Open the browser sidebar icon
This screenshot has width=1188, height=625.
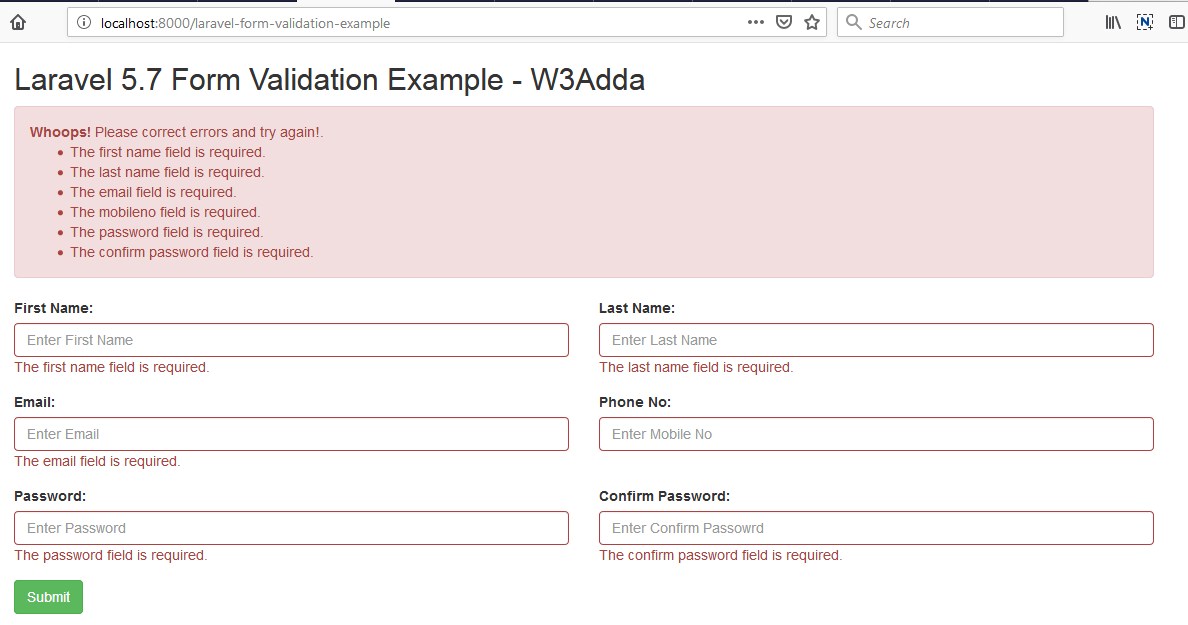1176,21
